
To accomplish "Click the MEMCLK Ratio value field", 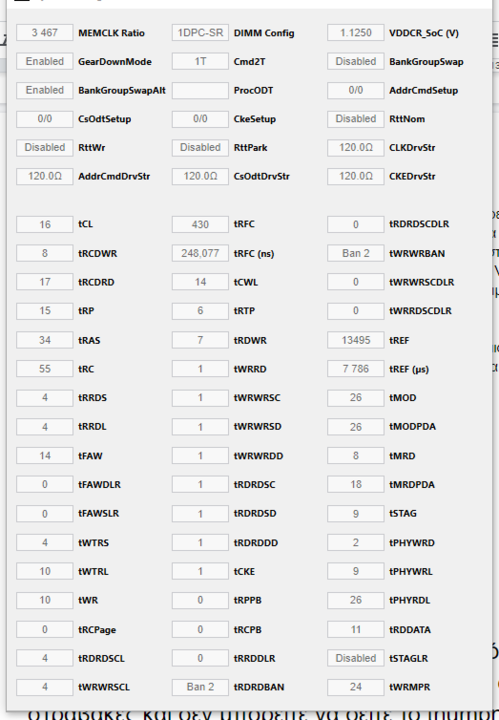I will pos(45,33).
